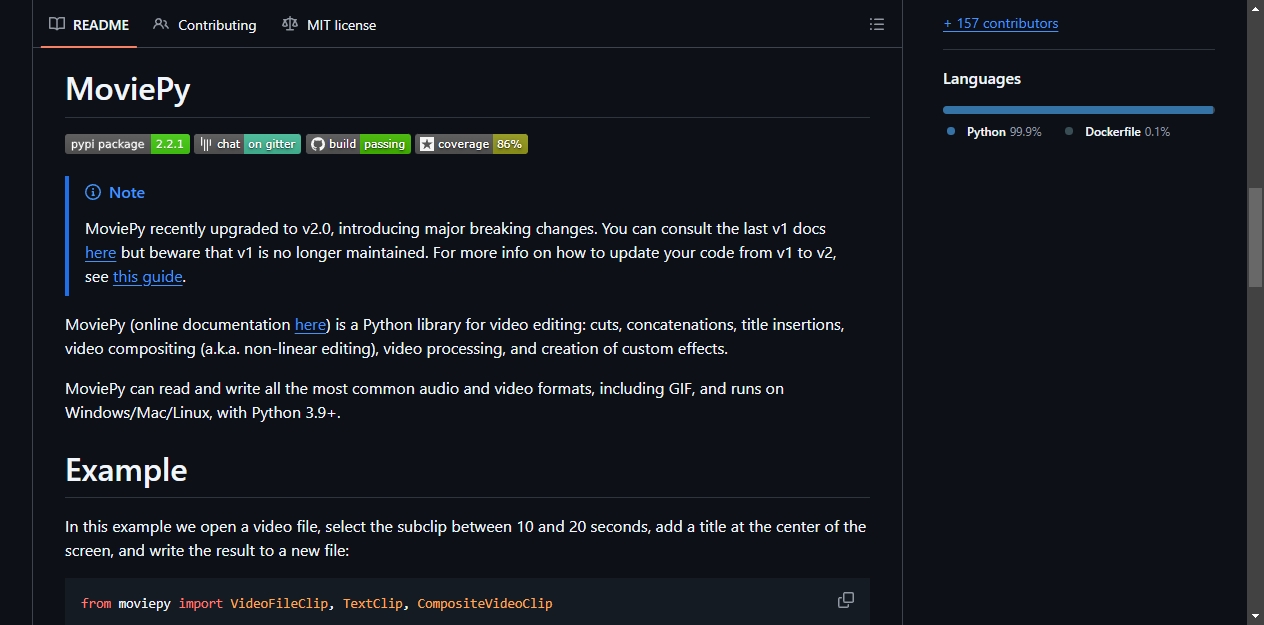Click the Python 99.9% language entry
Image resolution: width=1264 pixels, height=625 pixels.
tap(994, 132)
